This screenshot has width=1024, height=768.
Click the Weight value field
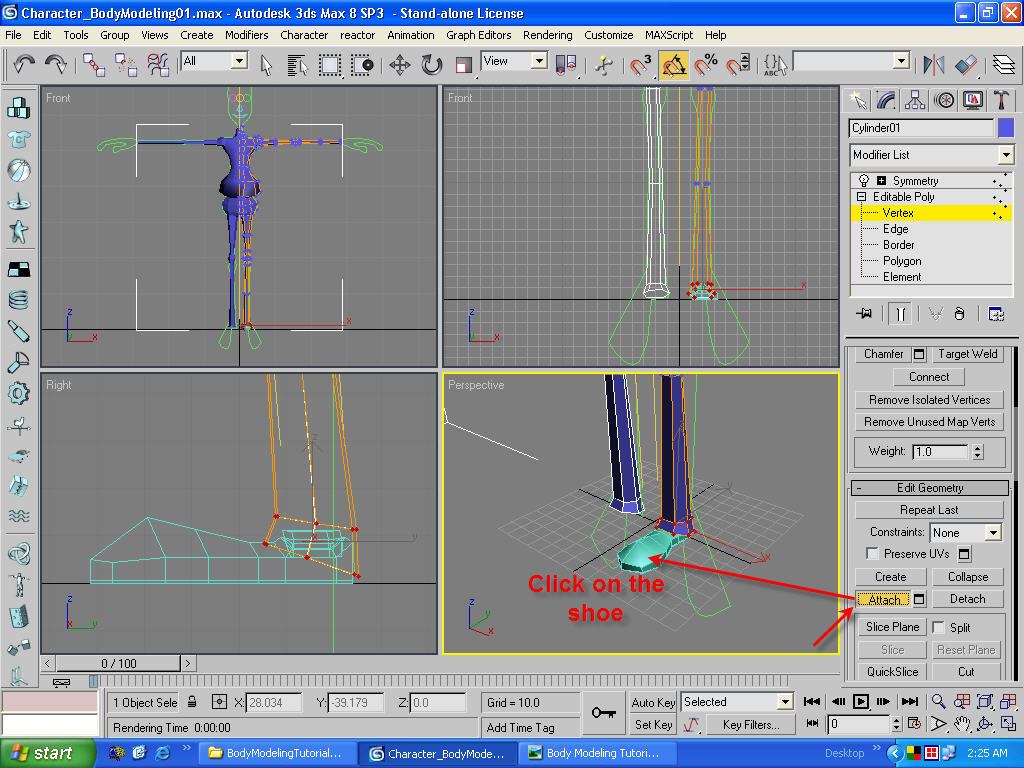coord(940,452)
